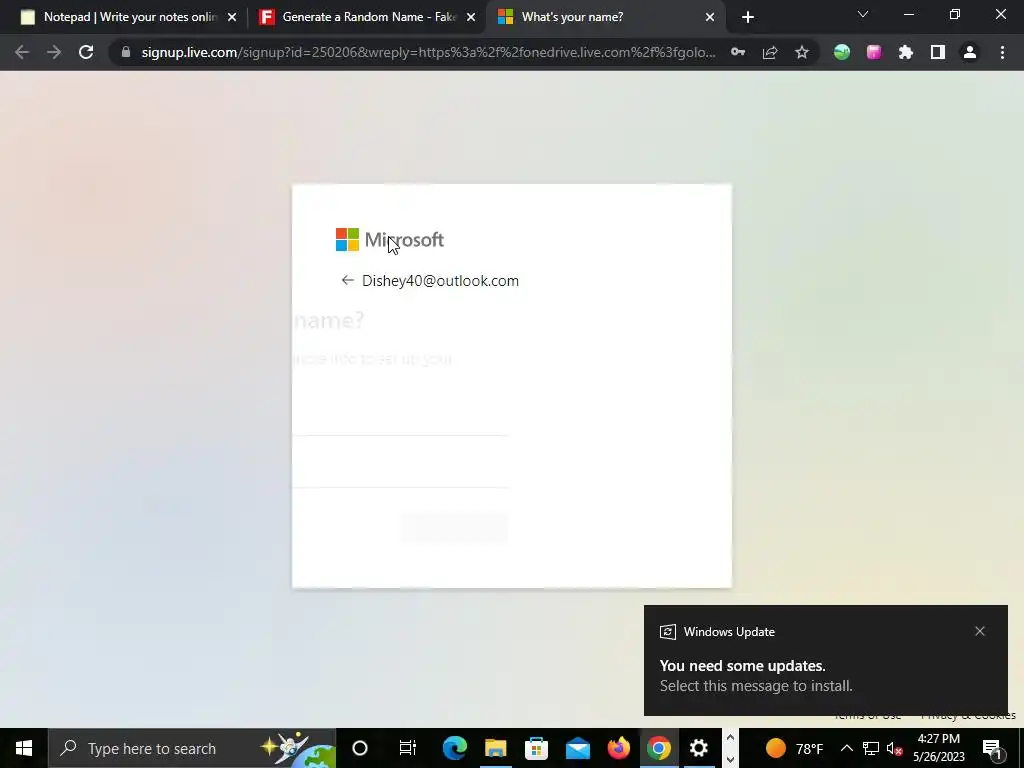The height and width of the screenshot is (768, 1024).
Task: Open a new browser tab
Action: 748,17
